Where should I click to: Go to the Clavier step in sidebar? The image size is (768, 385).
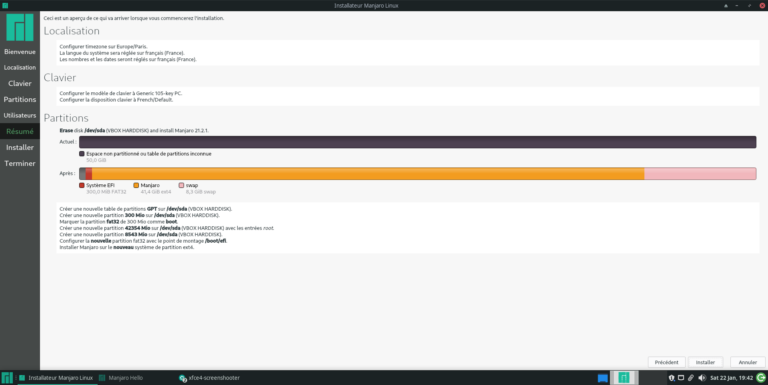pyautogui.click(x=20, y=83)
